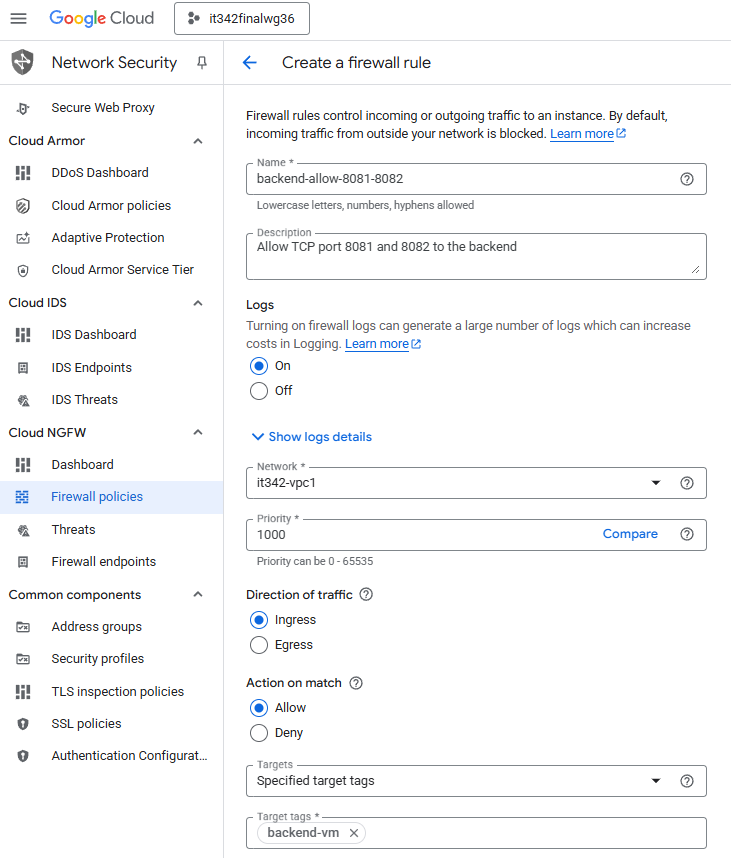Expand Show logs details

pos(311,437)
